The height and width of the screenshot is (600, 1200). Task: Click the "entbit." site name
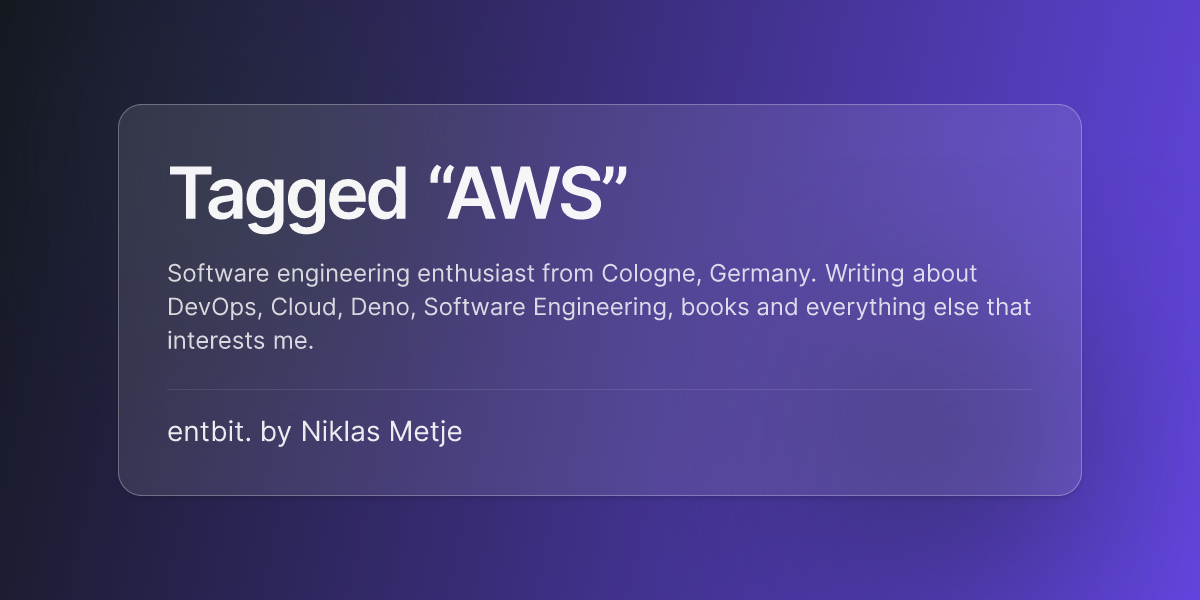pyautogui.click(x=210, y=433)
